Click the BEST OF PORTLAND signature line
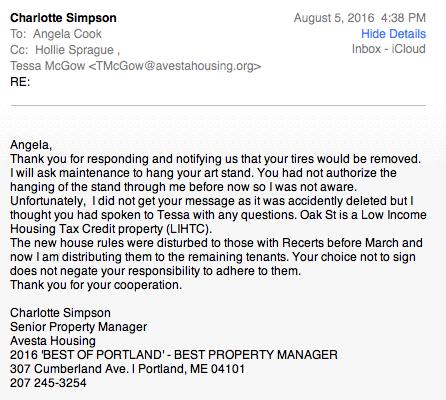The height and width of the screenshot is (400, 446). tap(174, 355)
